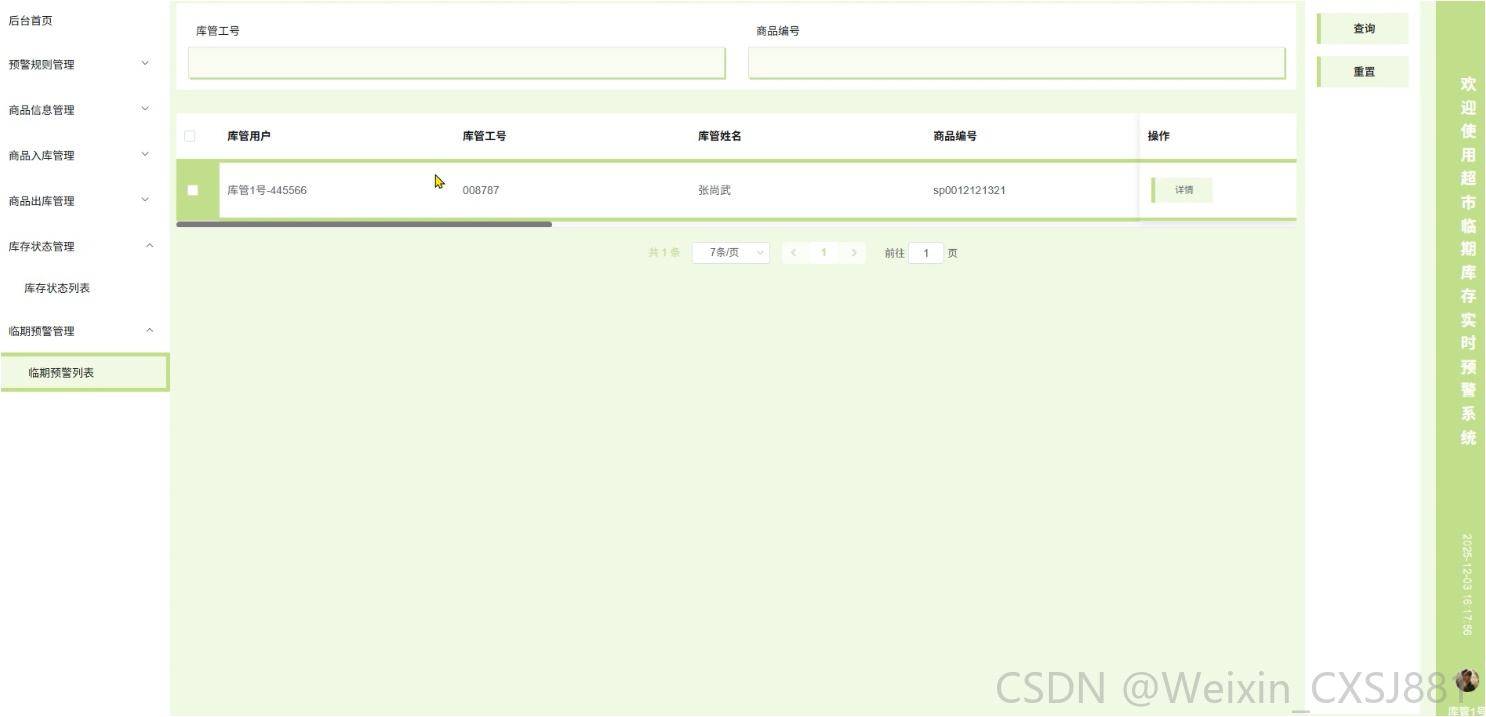Tick the select-all checkbox in table header

coord(190,136)
